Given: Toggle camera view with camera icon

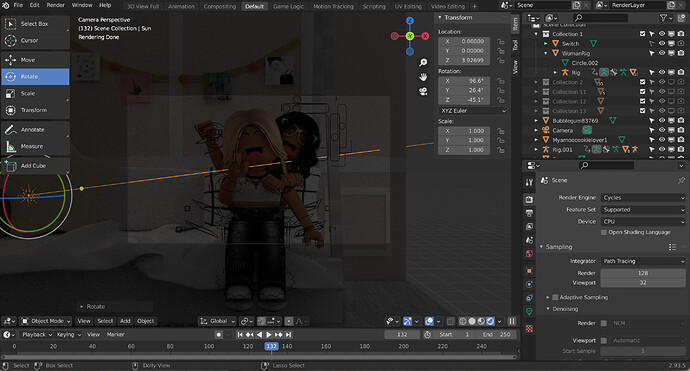Looking at the screenshot, I should click(x=423, y=92).
